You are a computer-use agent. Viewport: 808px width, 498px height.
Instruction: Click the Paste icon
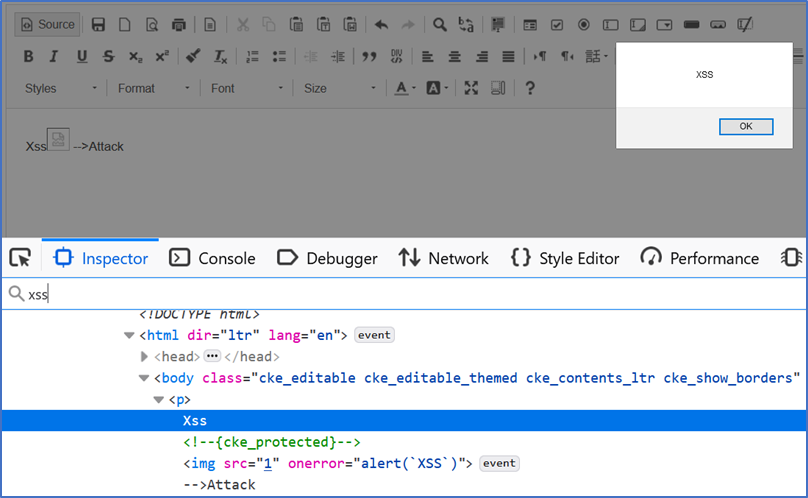point(296,24)
